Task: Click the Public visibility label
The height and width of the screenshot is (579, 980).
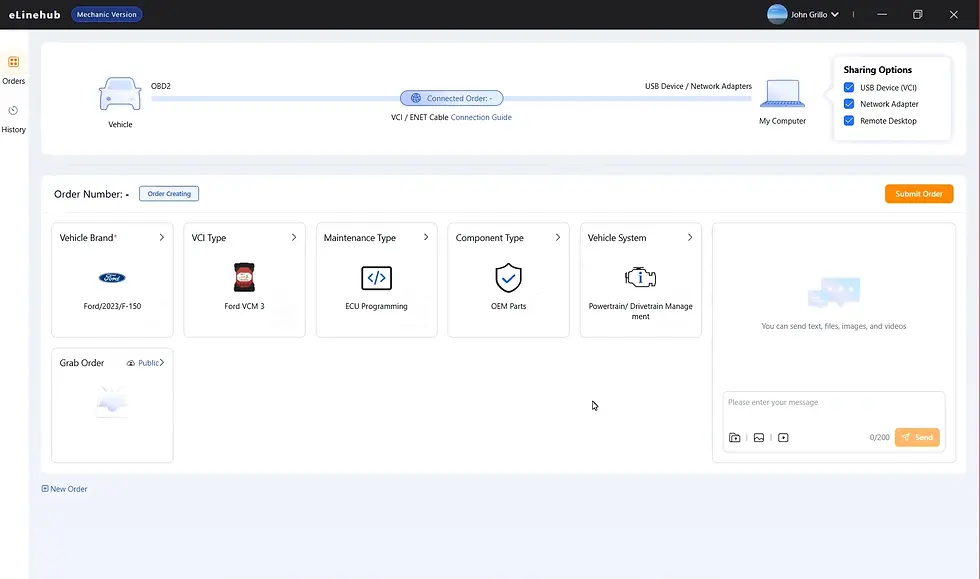Action: [148, 363]
